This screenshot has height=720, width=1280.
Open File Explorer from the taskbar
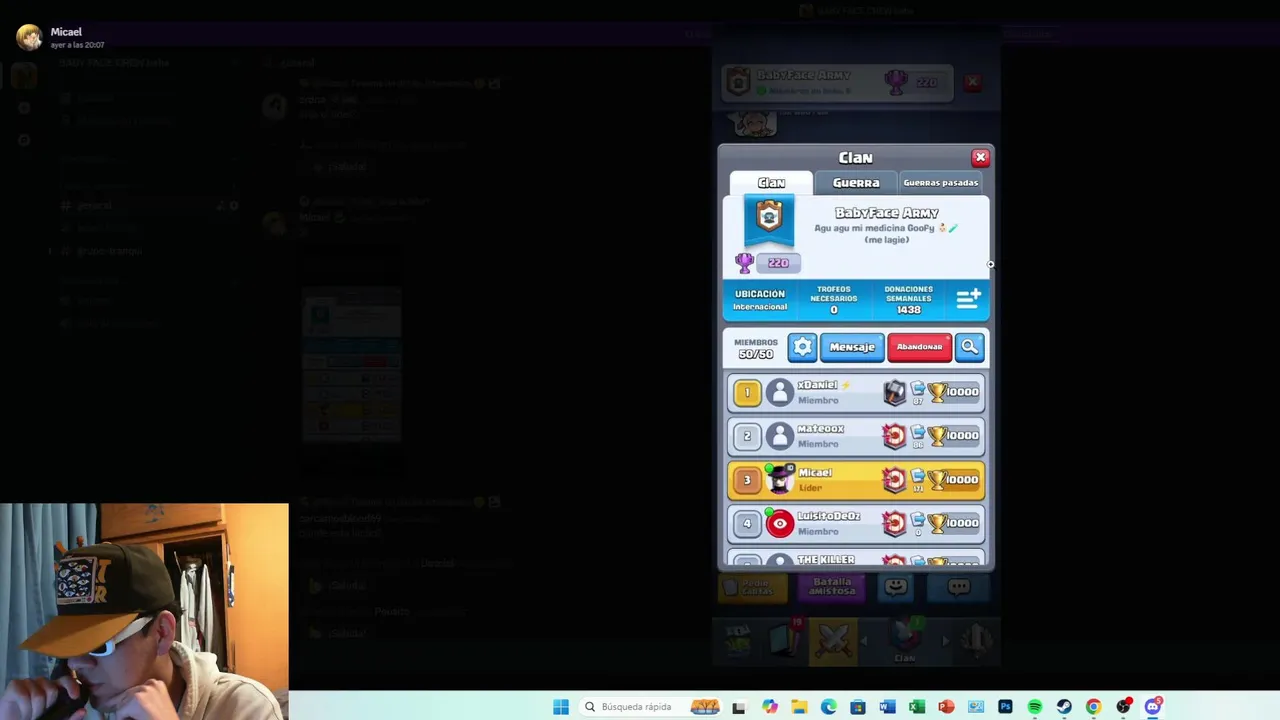pyautogui.click(x=799, y=707)
